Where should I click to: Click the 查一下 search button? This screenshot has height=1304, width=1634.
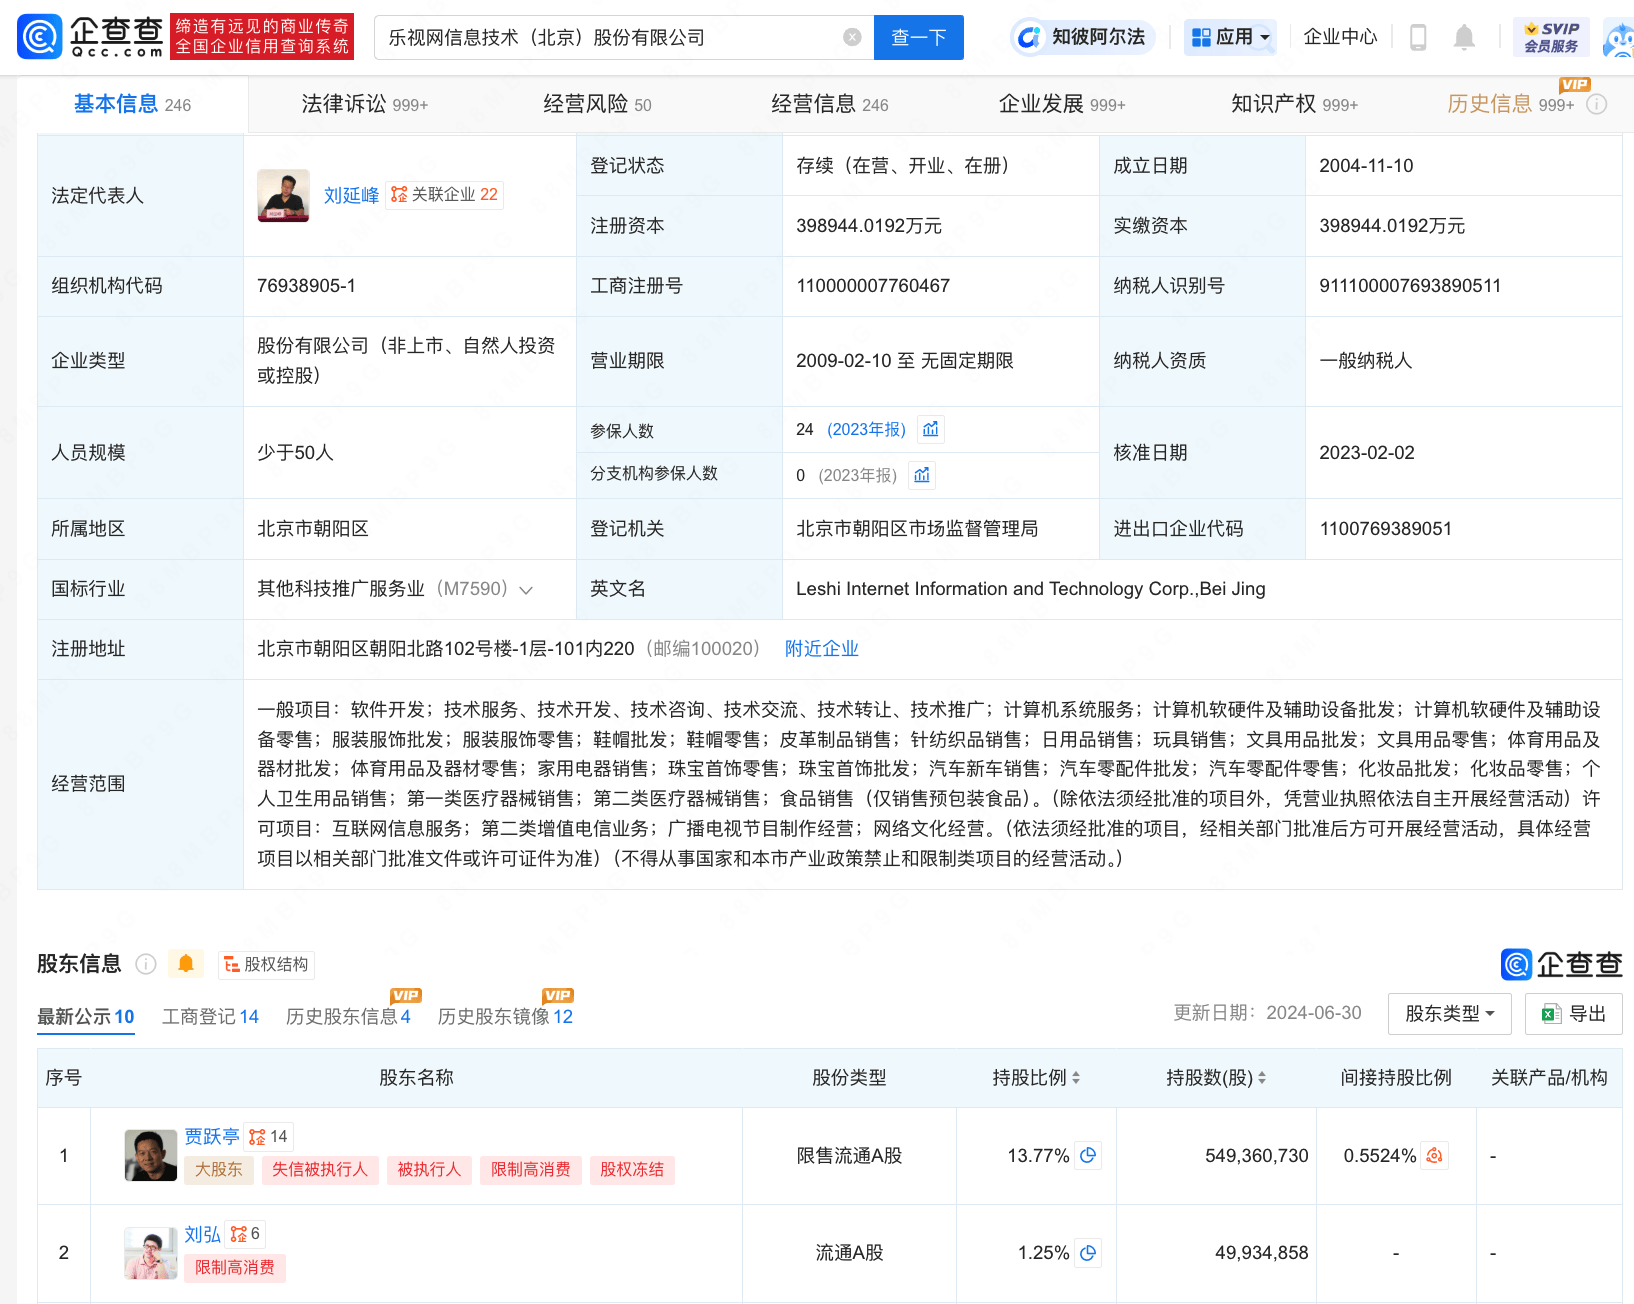pos(918,37)
